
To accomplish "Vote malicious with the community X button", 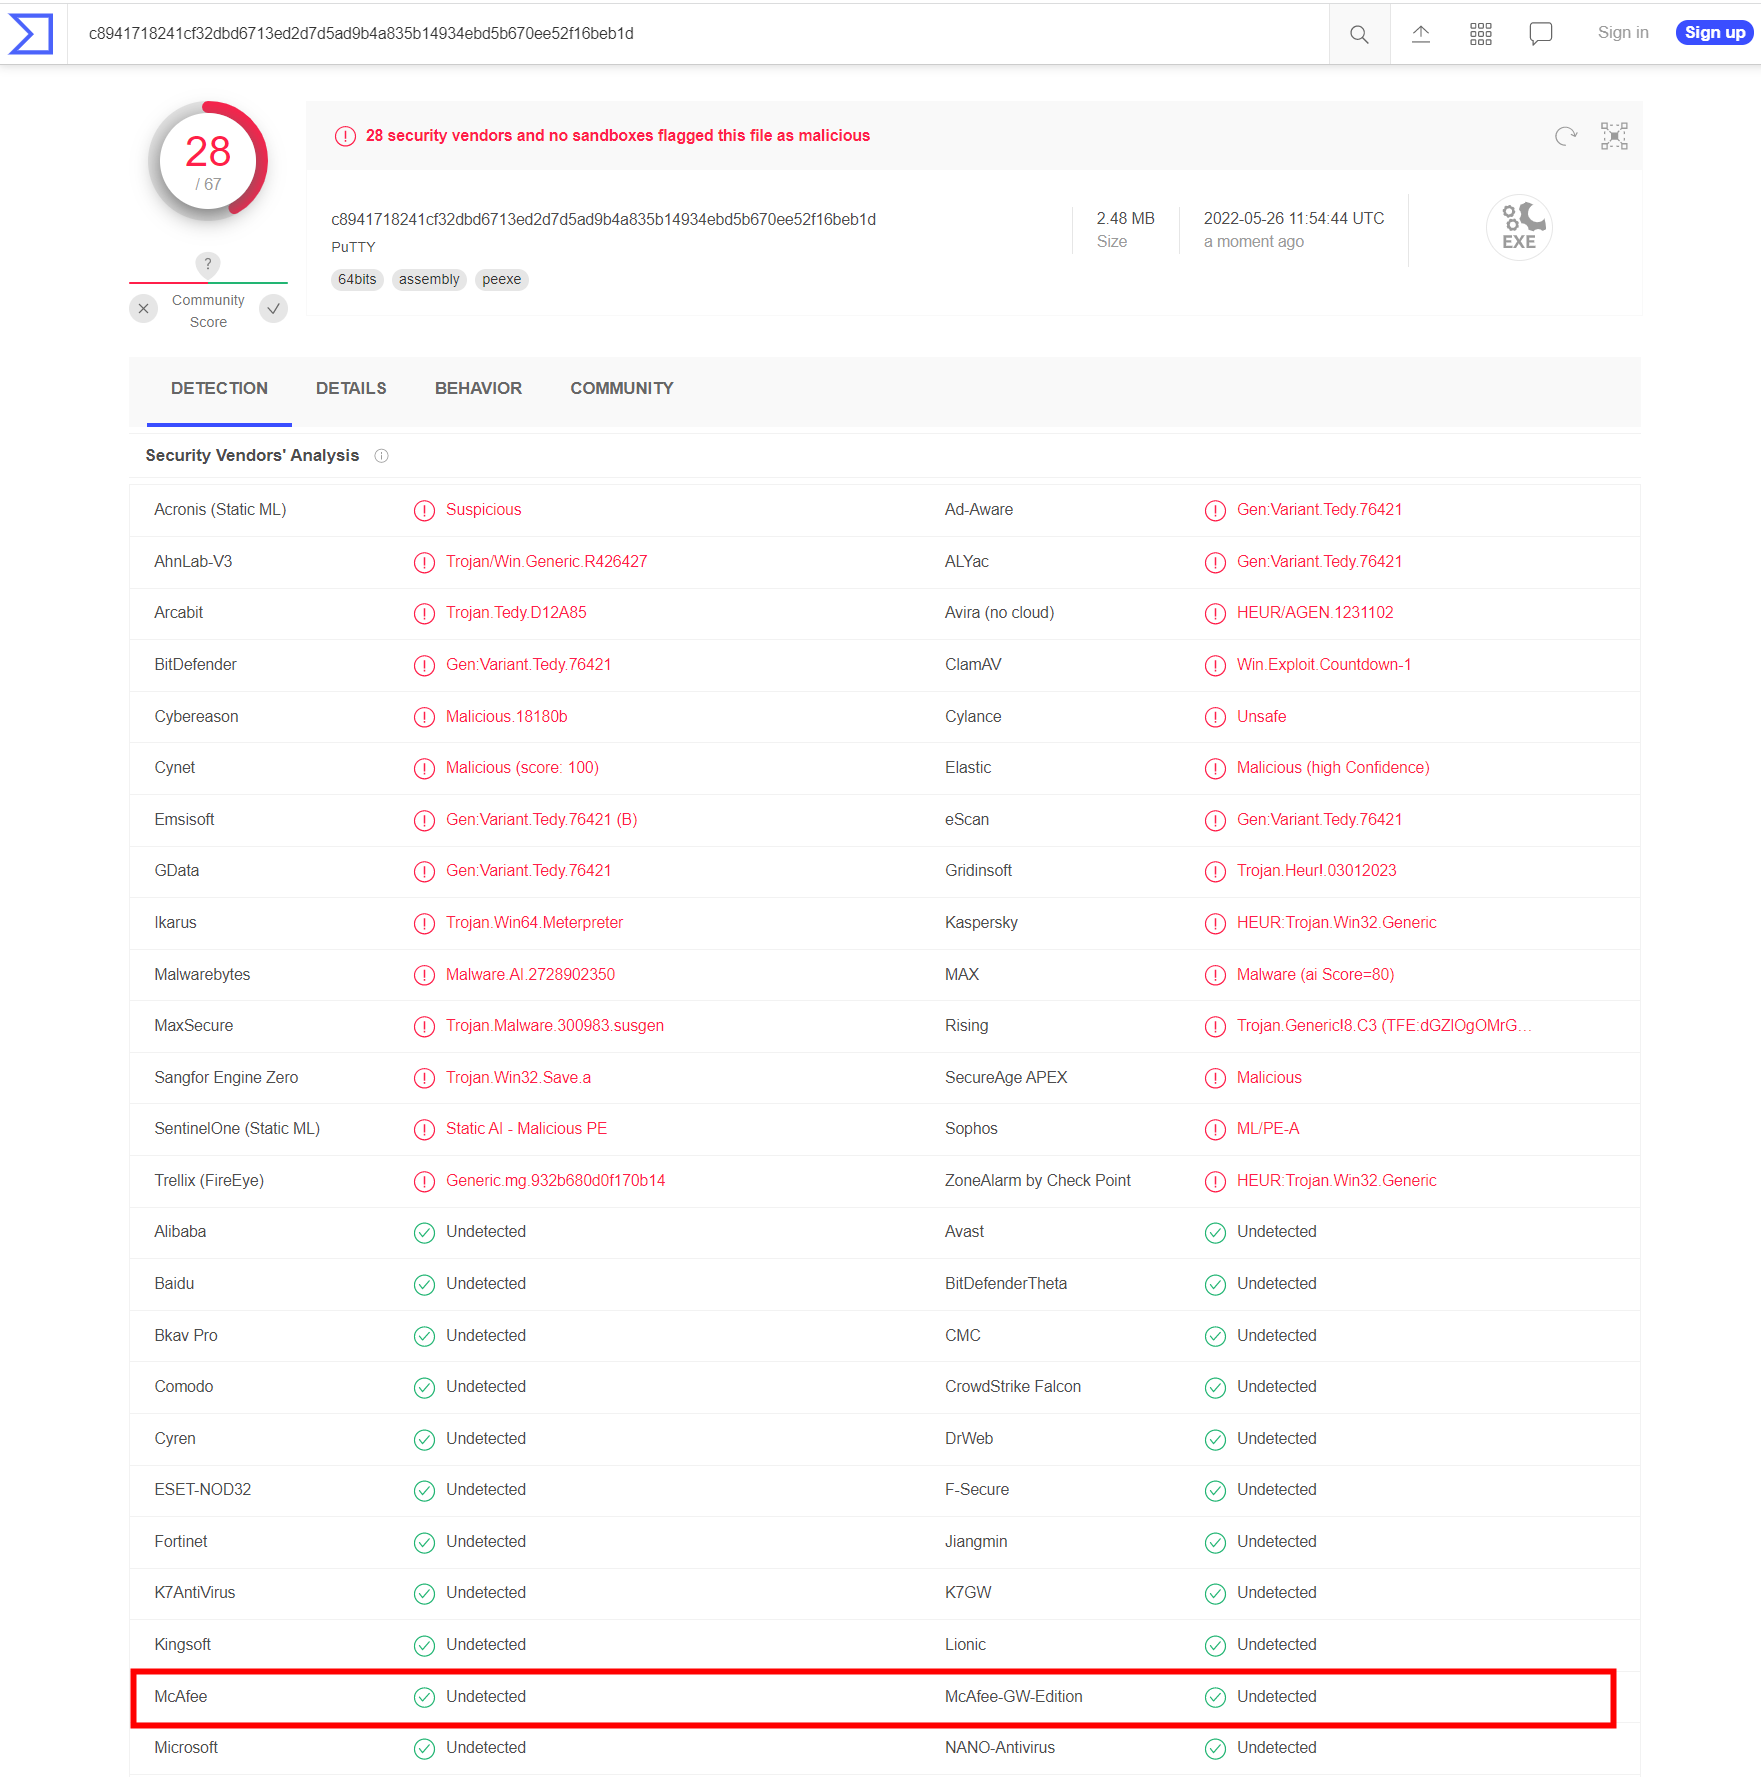I will pos(144,309).
